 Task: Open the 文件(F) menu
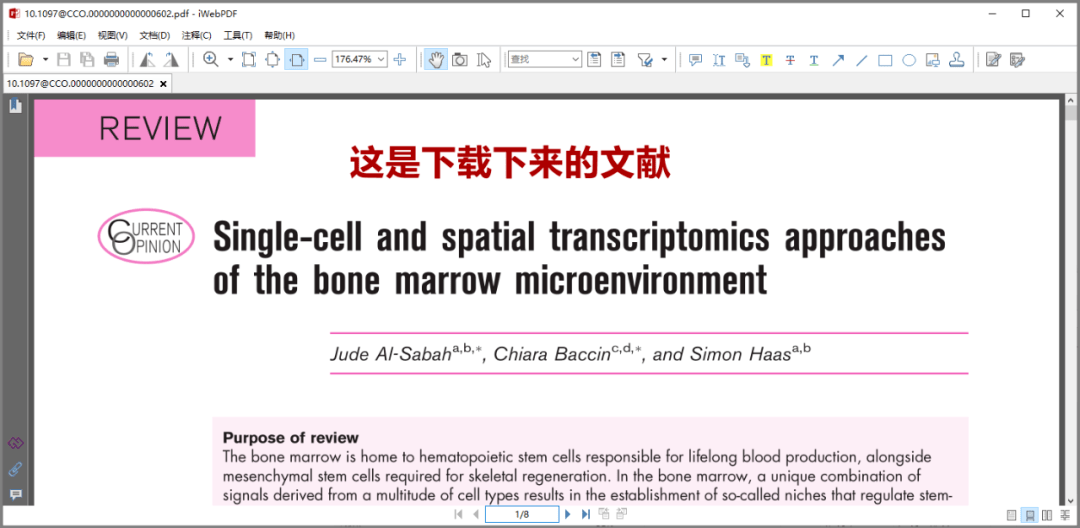pyautogui.click(x=31, y=35)
